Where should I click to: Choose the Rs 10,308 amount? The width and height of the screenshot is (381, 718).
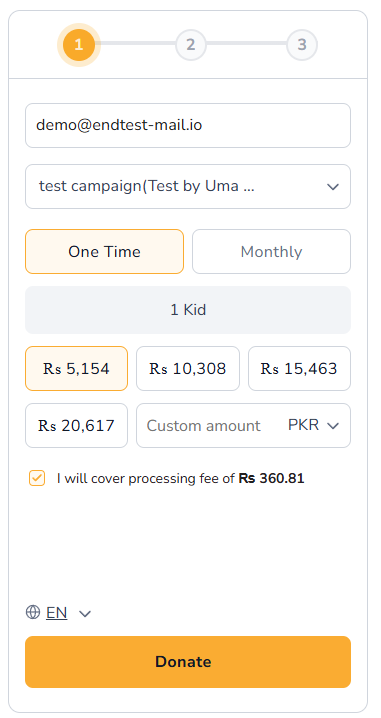[188, 369]
